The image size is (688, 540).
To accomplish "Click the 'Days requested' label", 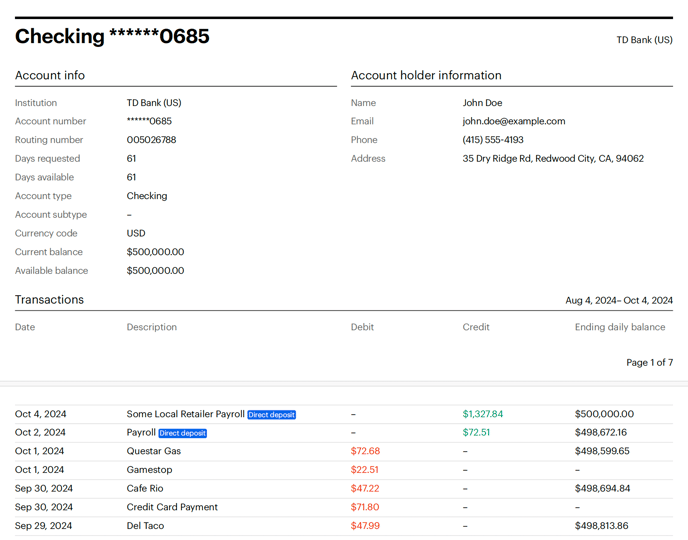I will pyautogui.click(x=47, y=158).
